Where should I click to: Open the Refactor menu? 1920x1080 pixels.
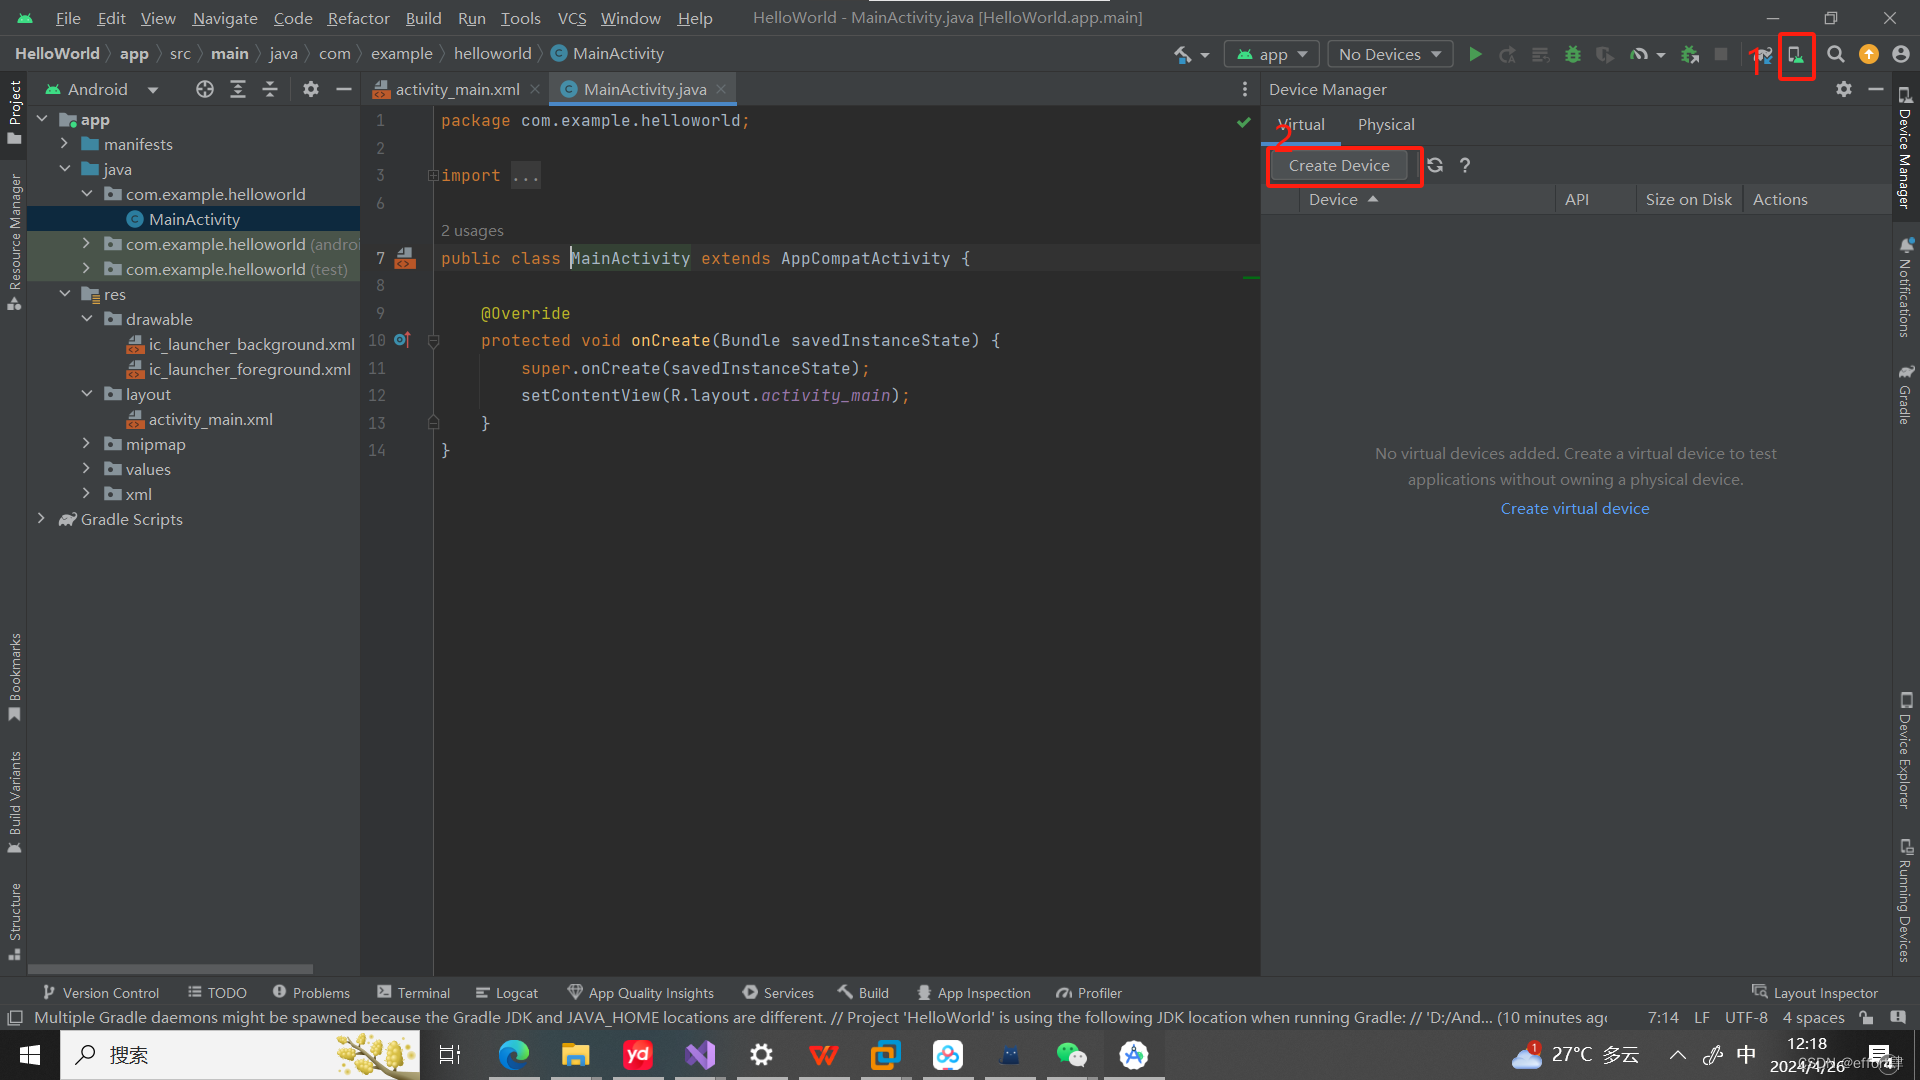(x=358, y=18)
